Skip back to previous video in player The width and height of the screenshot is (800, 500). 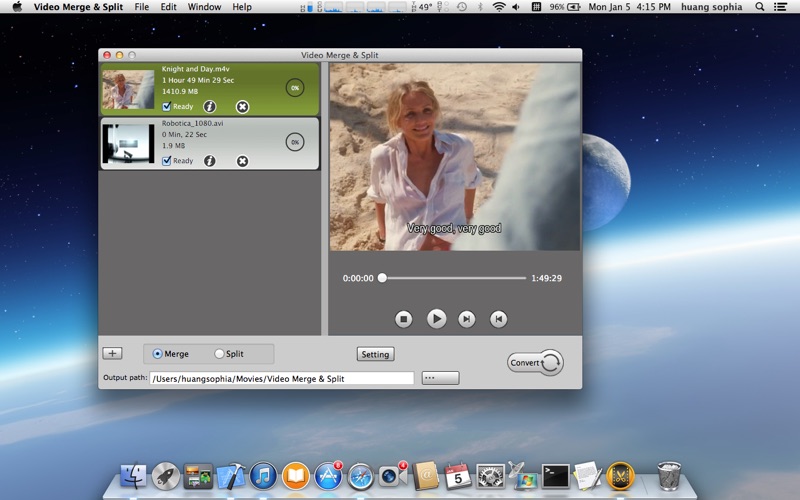(498, 319)
